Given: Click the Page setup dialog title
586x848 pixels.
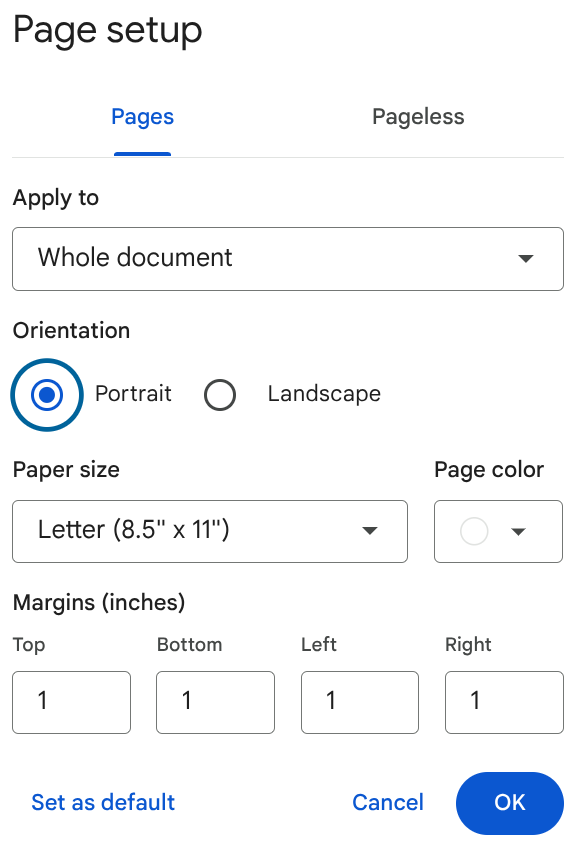Looking at the screenshot, I should click(x=107, y=31).
